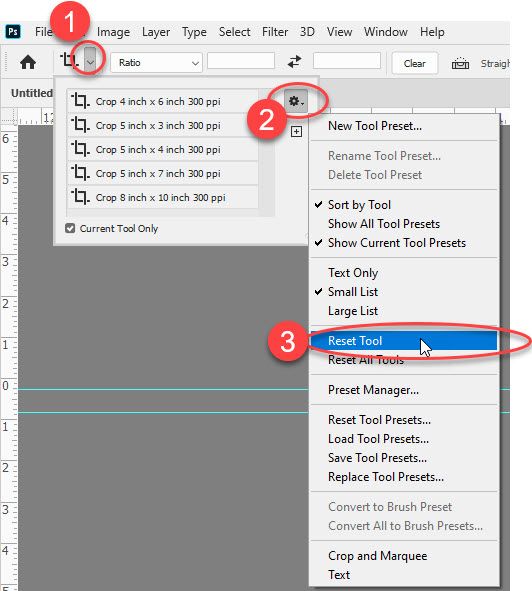Enable the Large List view option
Screen dimensions: 532x591
[353, 311]
